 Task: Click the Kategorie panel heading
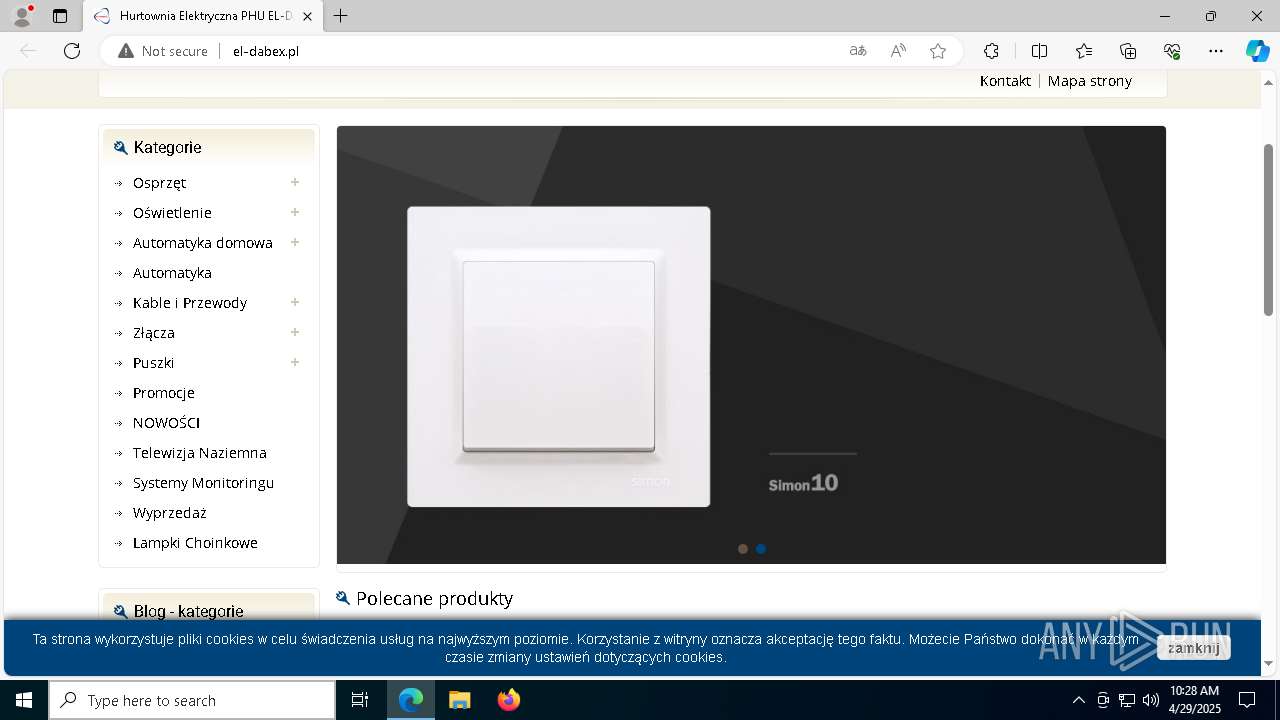(x=167, y=147)
